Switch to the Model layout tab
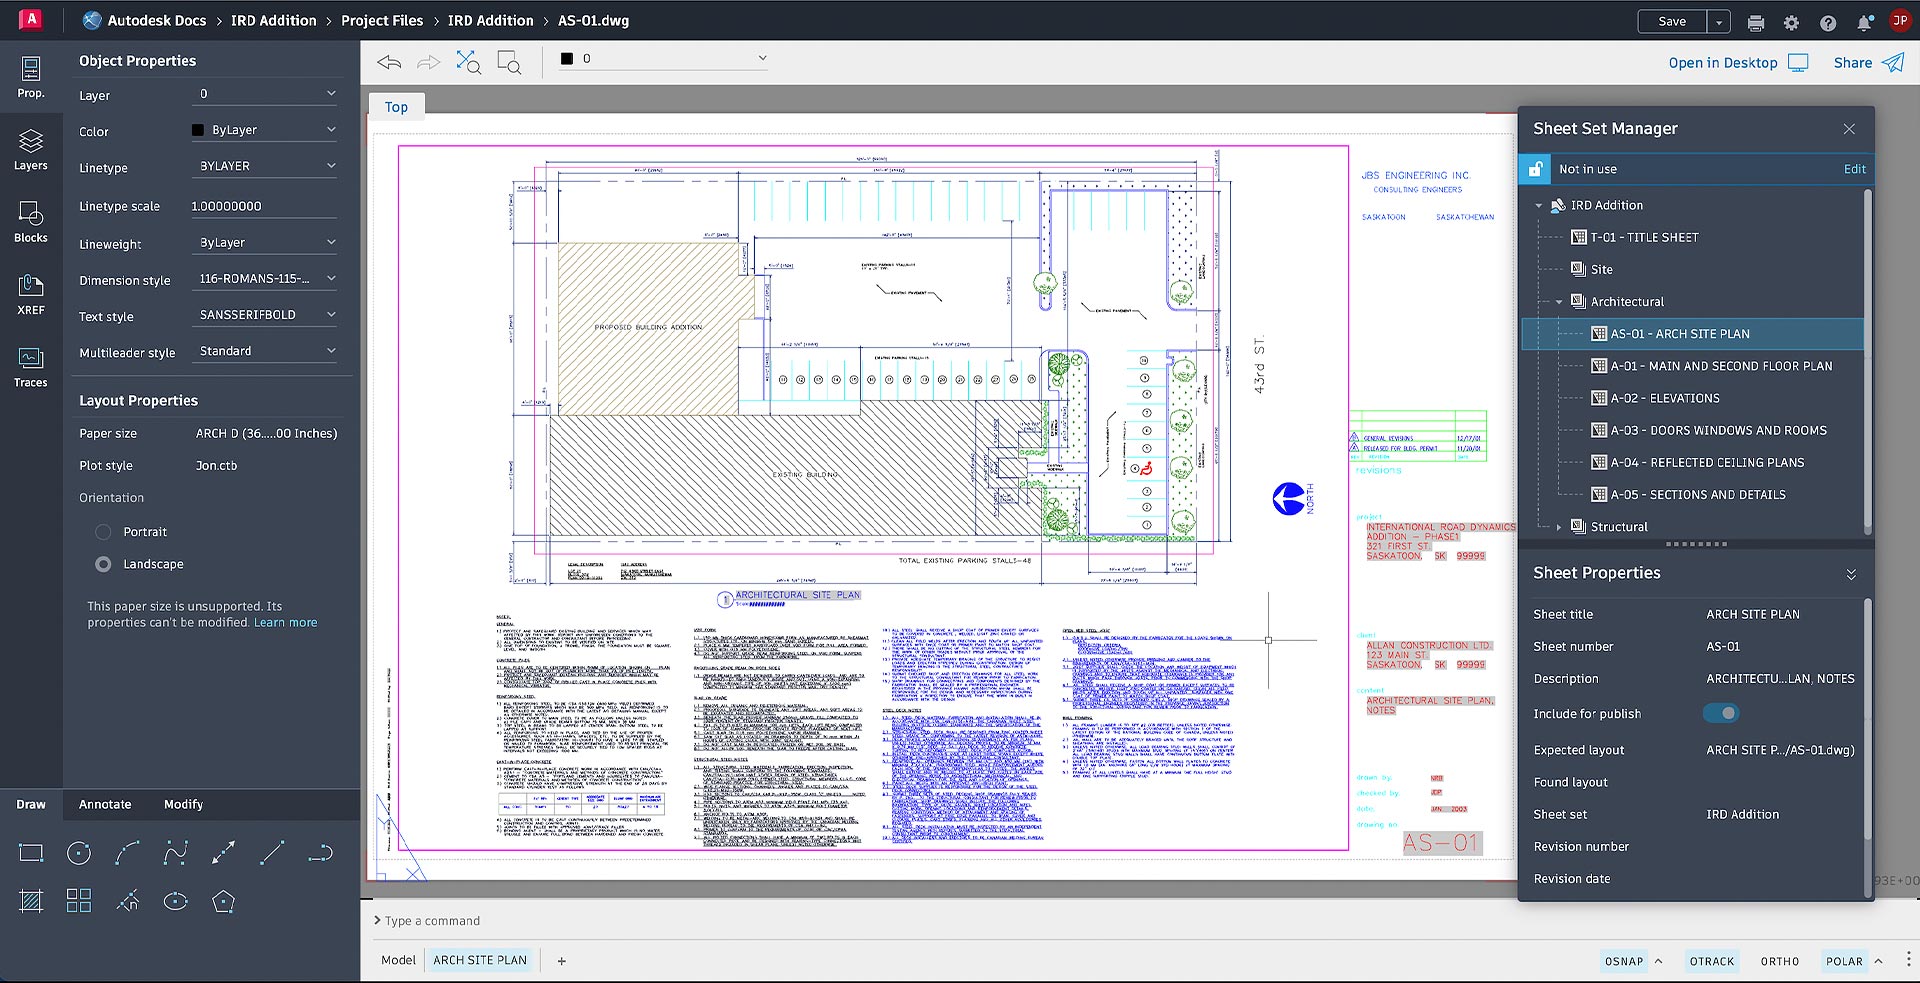This screenshot has width=1920, height=983. click(x=398, y=960)
